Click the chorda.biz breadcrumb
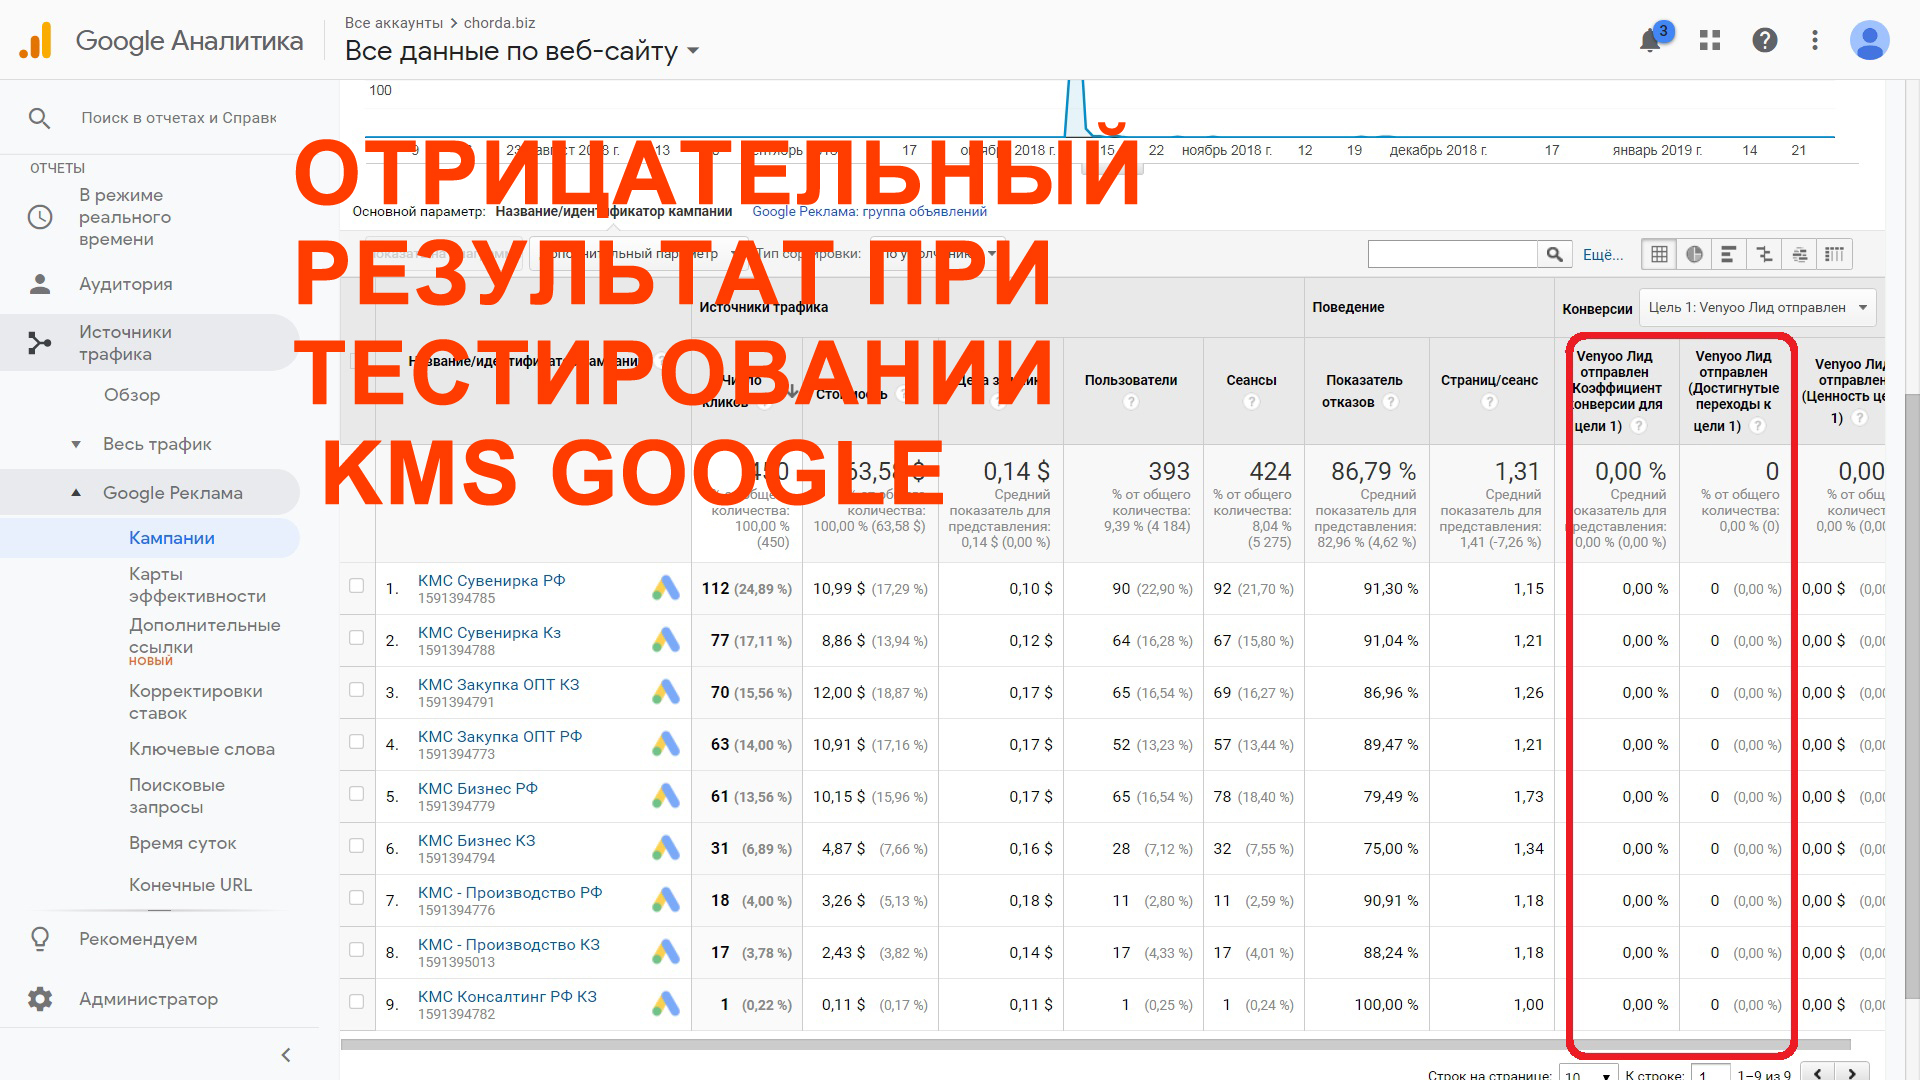 [499, 22]
